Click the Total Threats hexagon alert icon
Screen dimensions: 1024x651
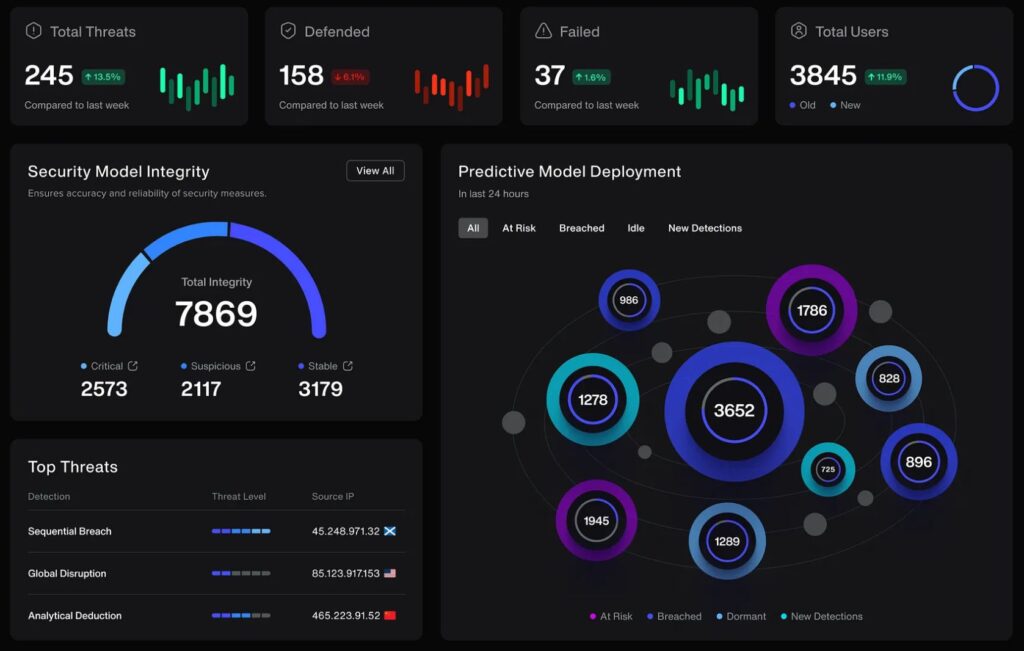(x=33, y=31)
